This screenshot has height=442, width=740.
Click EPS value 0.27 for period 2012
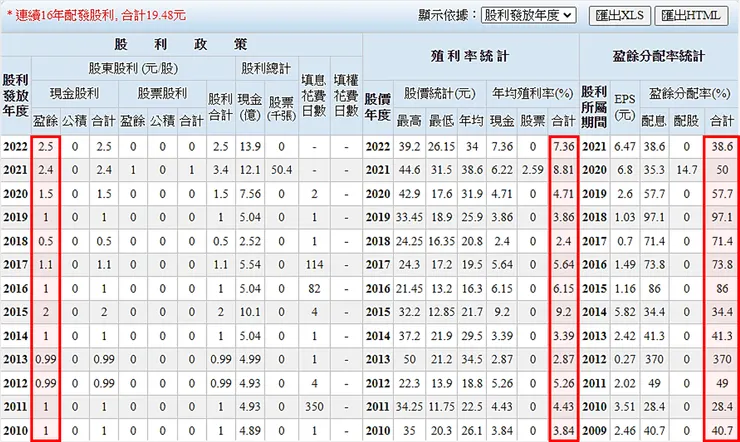pos(624,359)
